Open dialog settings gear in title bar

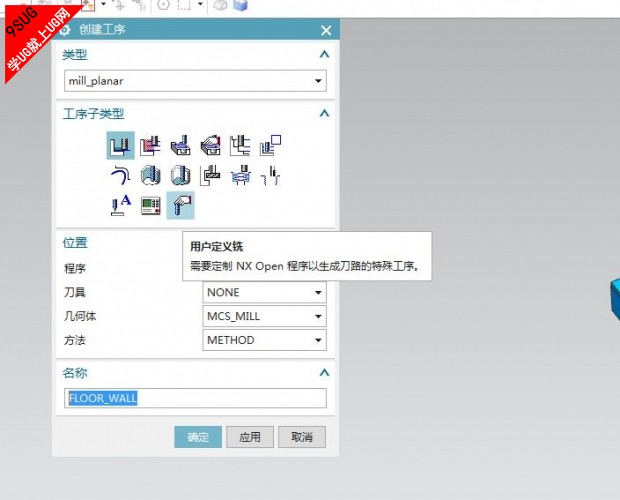point(64,30)
